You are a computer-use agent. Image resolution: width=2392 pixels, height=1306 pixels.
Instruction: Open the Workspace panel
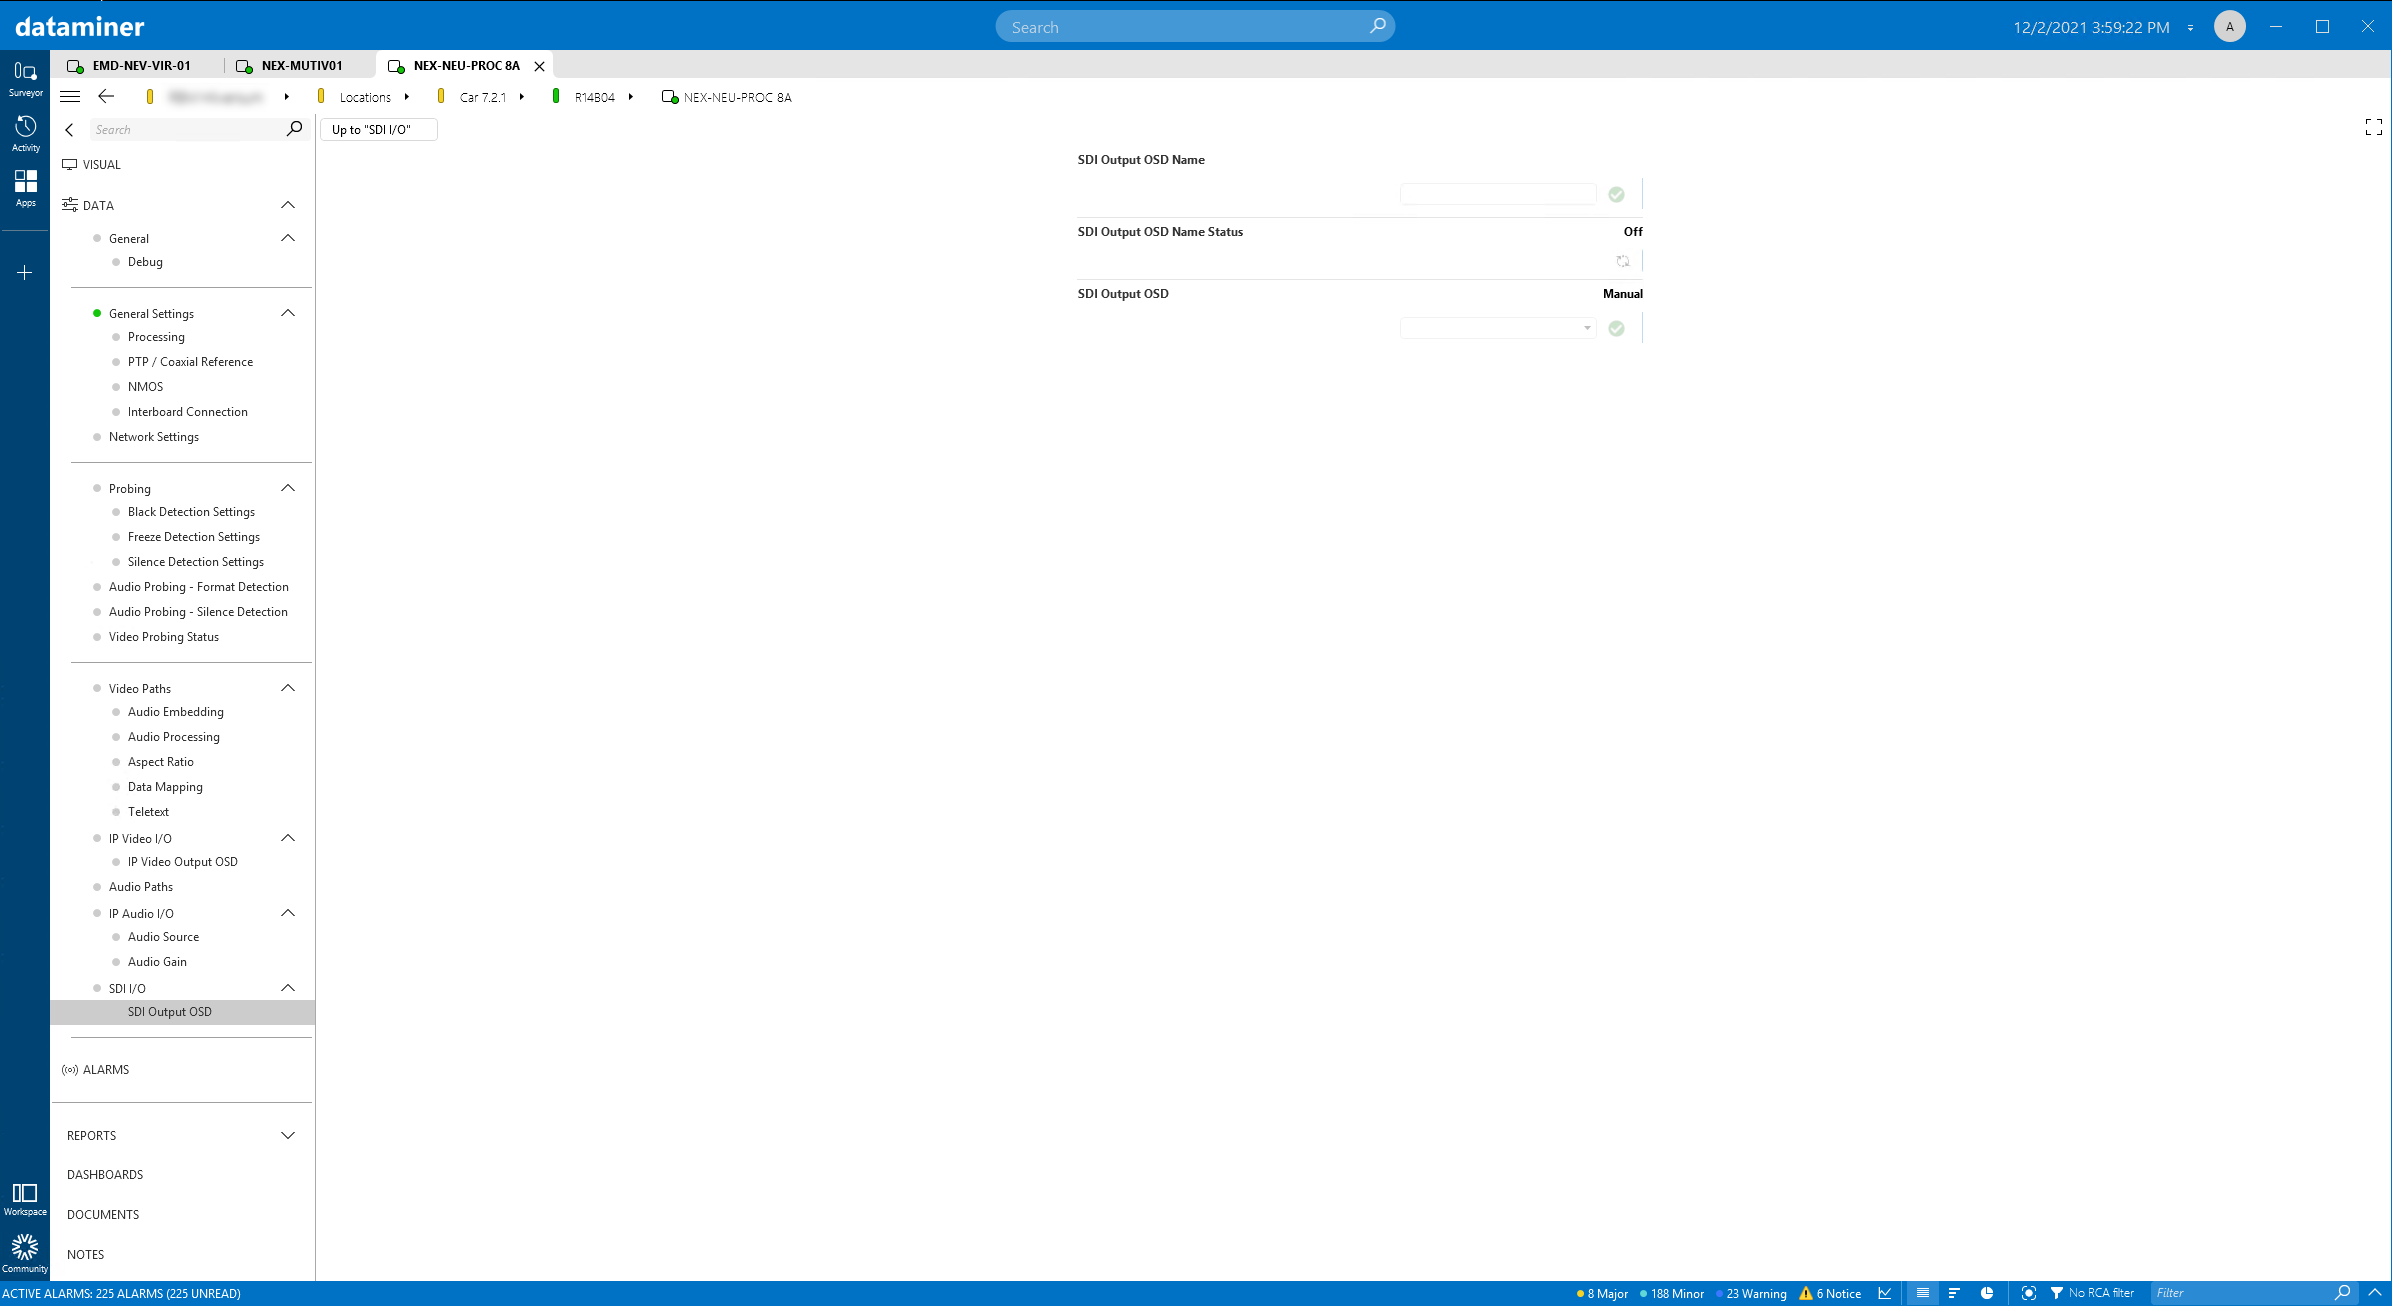point(25,1199)
